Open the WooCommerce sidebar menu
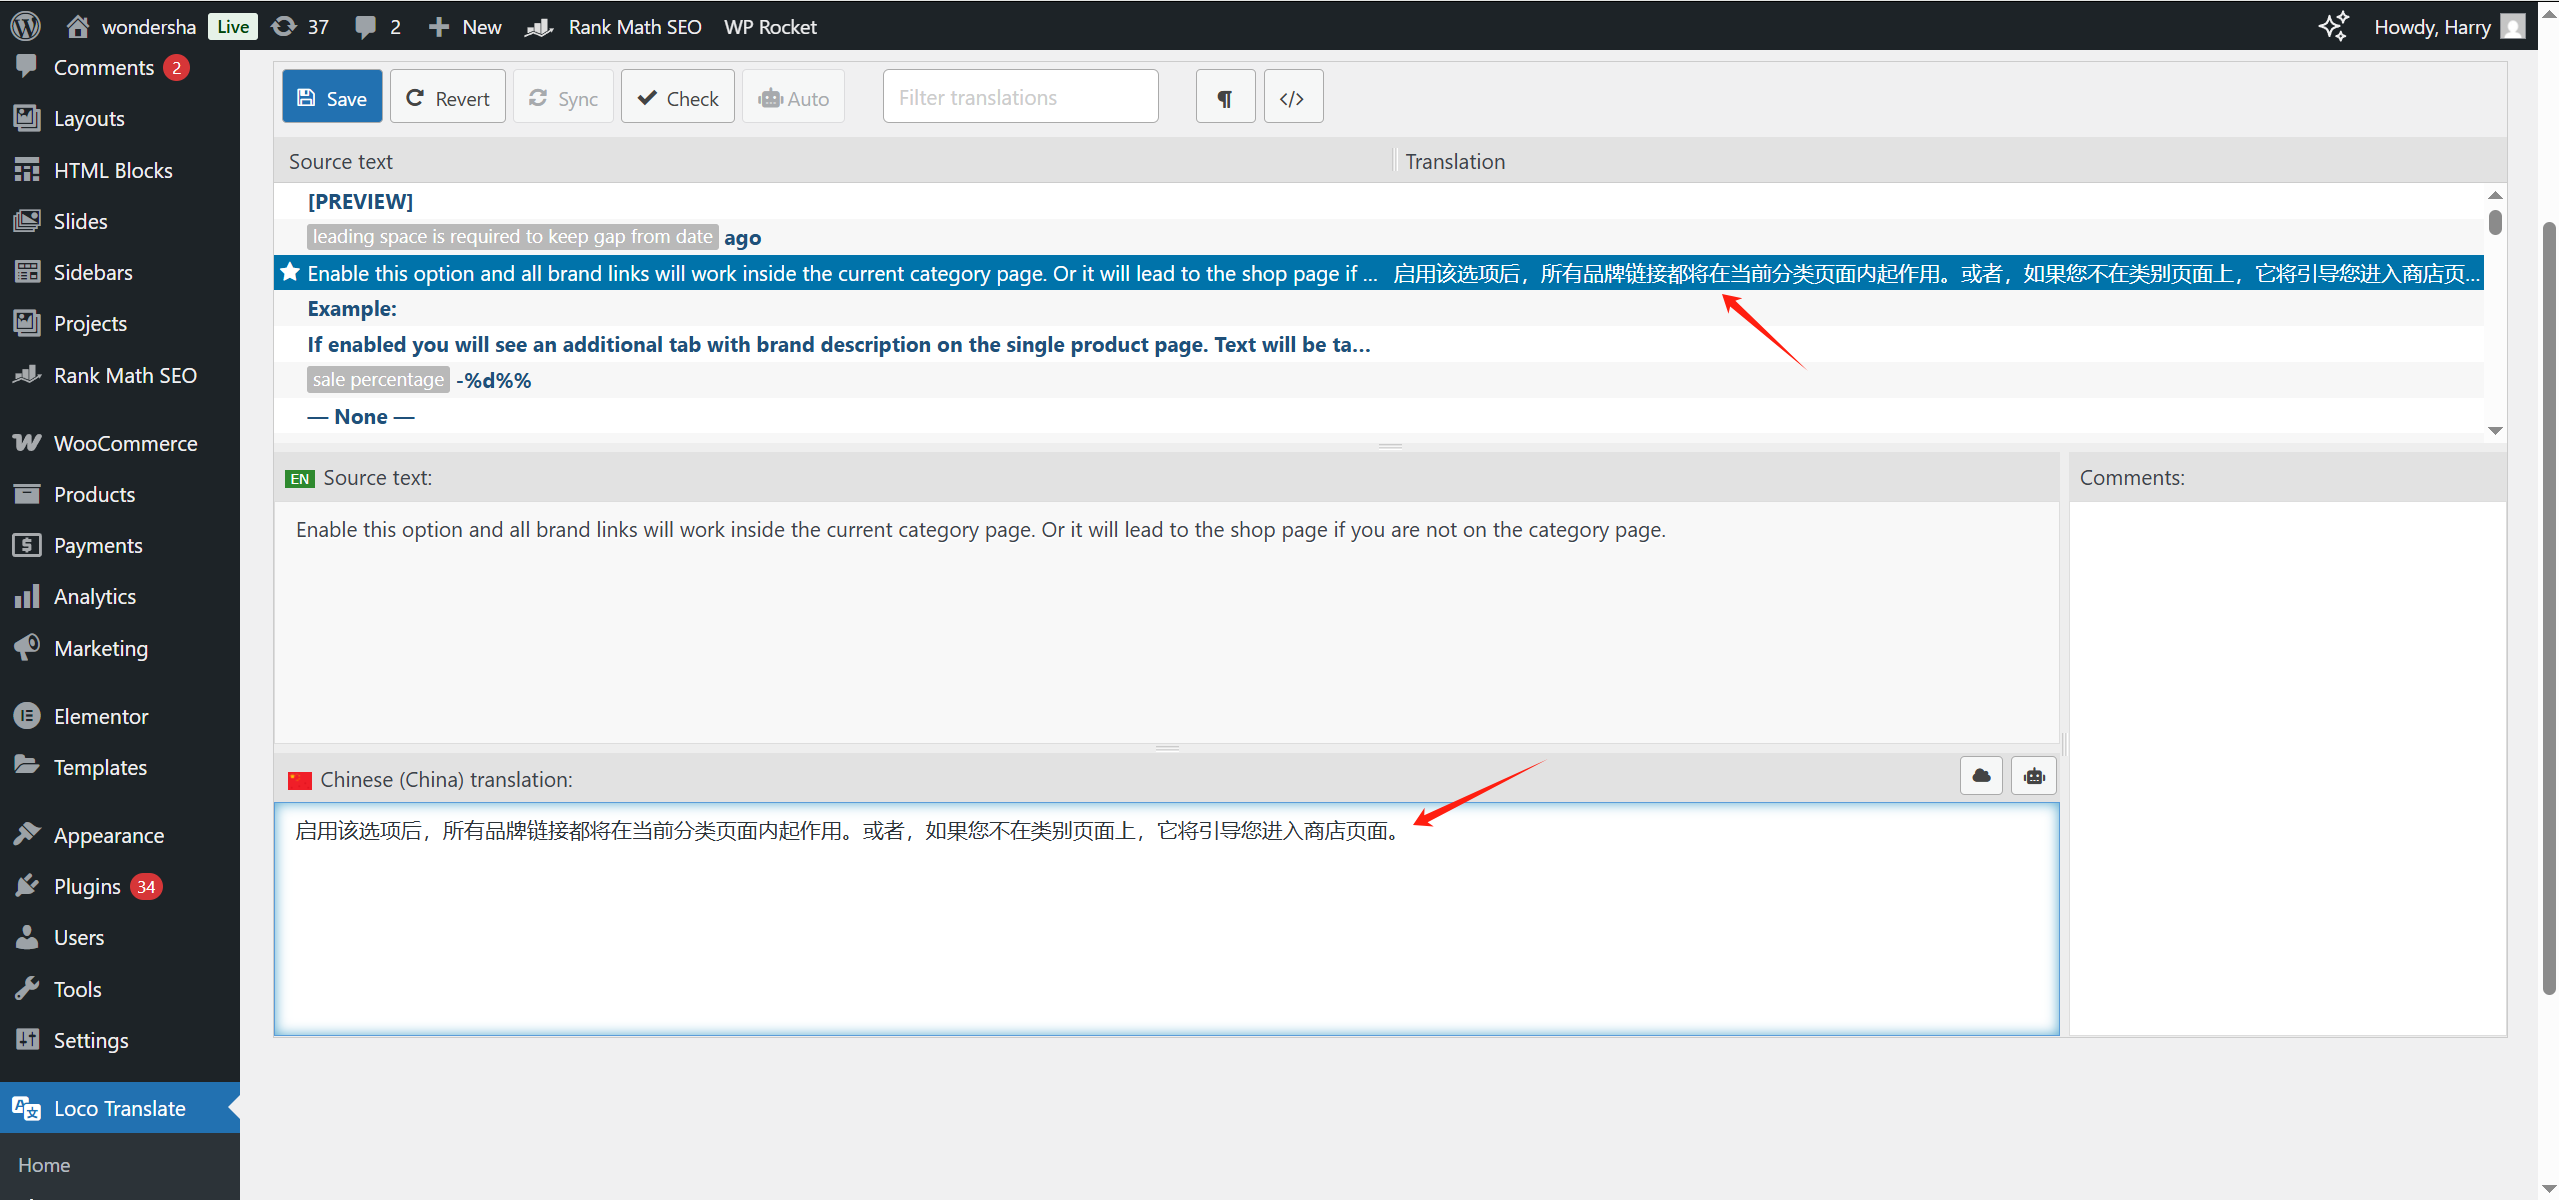 (x=125, y=443)
